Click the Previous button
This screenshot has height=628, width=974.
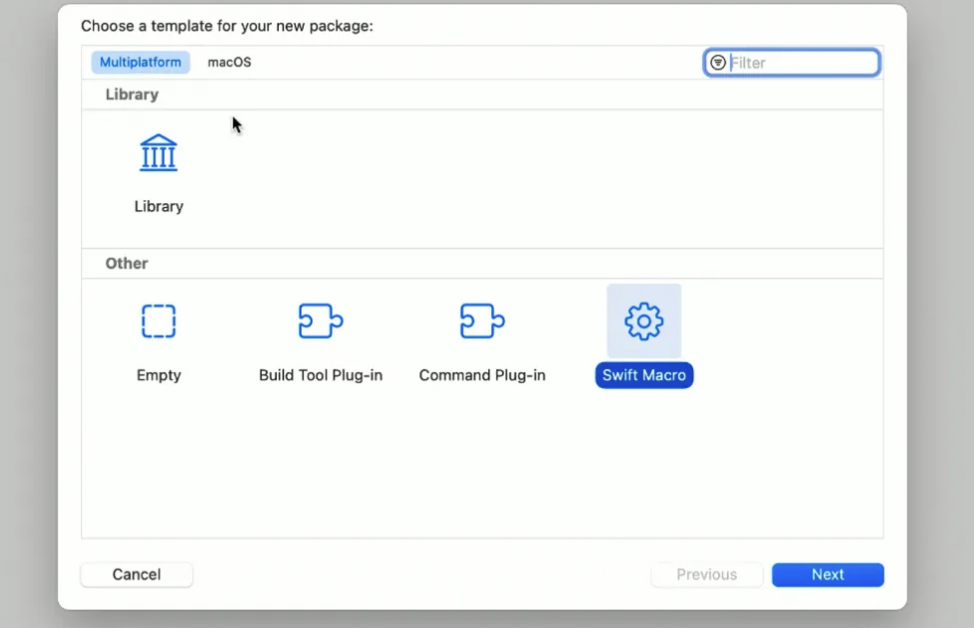click(x=707, y=575)
